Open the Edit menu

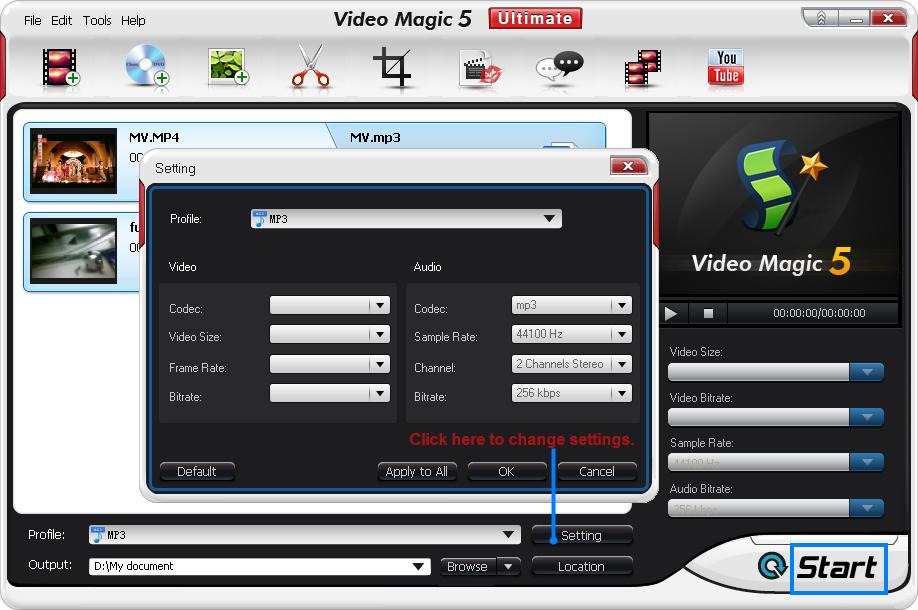[x=61, y=20]
